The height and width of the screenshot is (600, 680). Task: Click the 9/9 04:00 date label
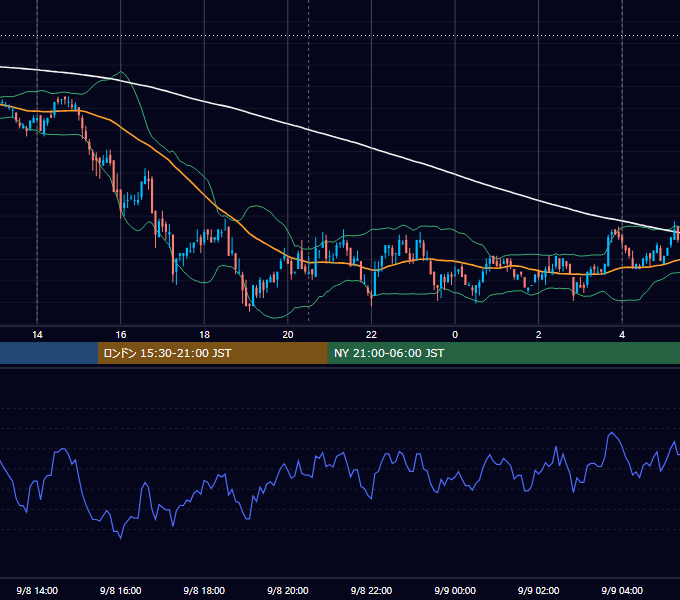[622, 590]
